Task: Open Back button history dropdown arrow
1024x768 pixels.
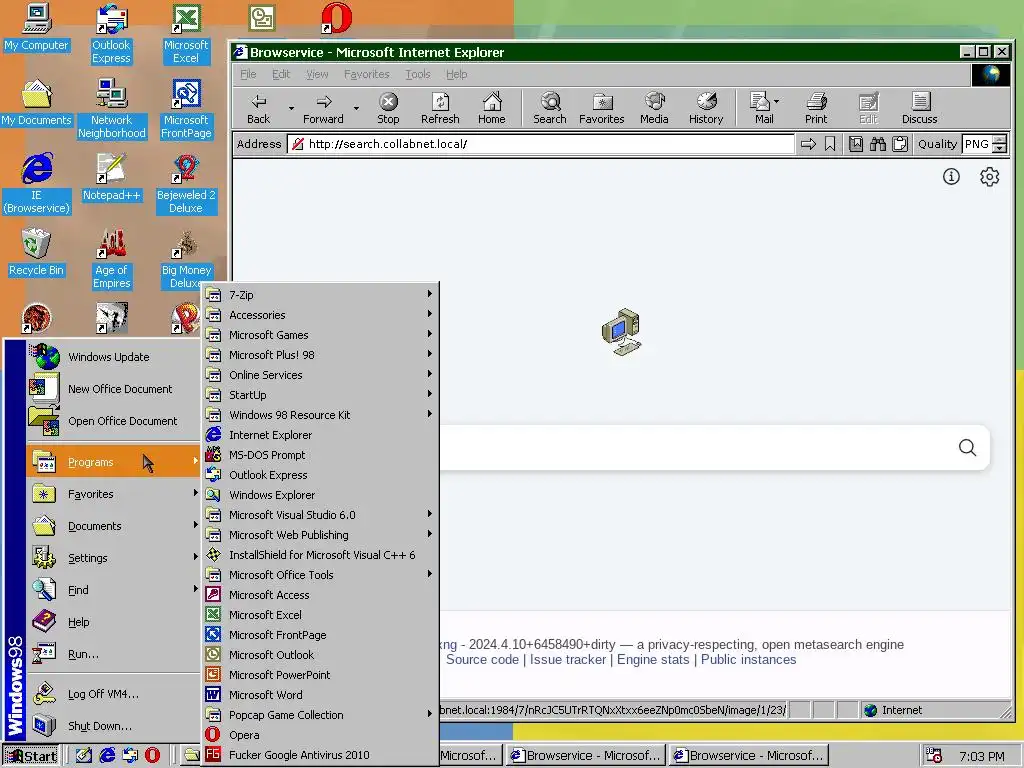Action: (x=291, y=108)
